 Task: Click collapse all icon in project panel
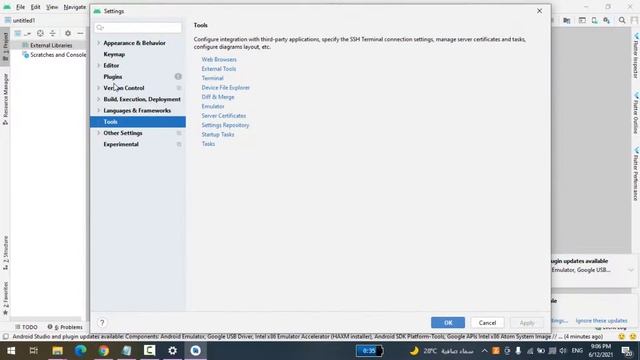(x=53, y=33)
